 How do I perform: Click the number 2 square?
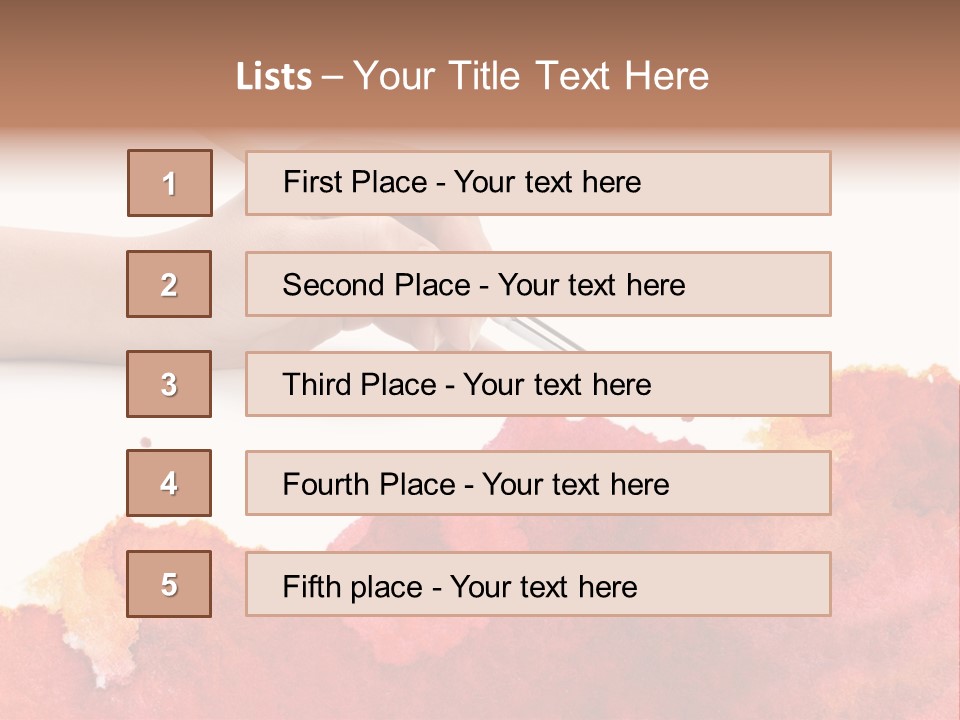point(169,284)
